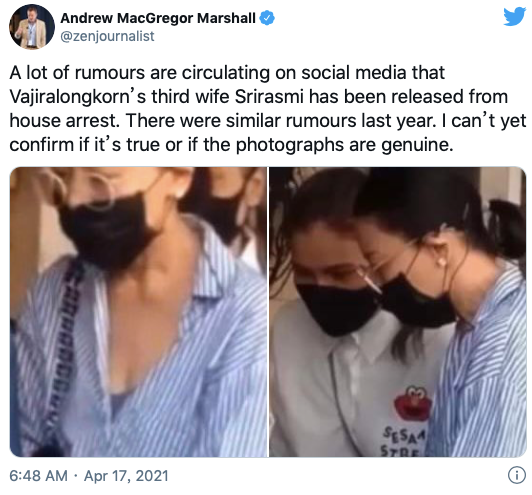Image resolution: width=532 pixels, height=495 pixels.
Task: Open the left photo of the tweet
Action: pyautogui.click(x=138, y=312)
